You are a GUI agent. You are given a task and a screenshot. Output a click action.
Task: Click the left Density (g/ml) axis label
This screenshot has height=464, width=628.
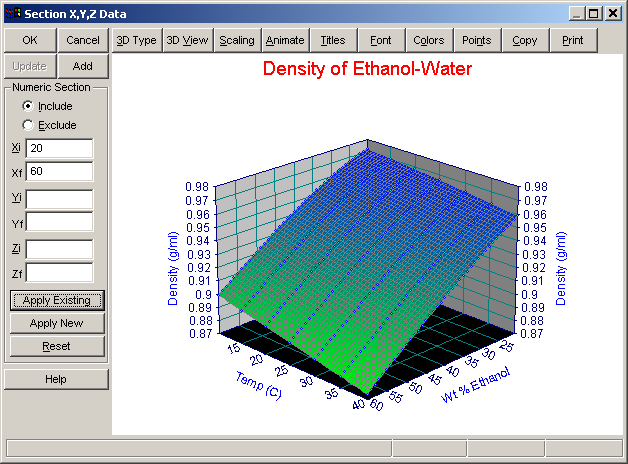[173, 268]
